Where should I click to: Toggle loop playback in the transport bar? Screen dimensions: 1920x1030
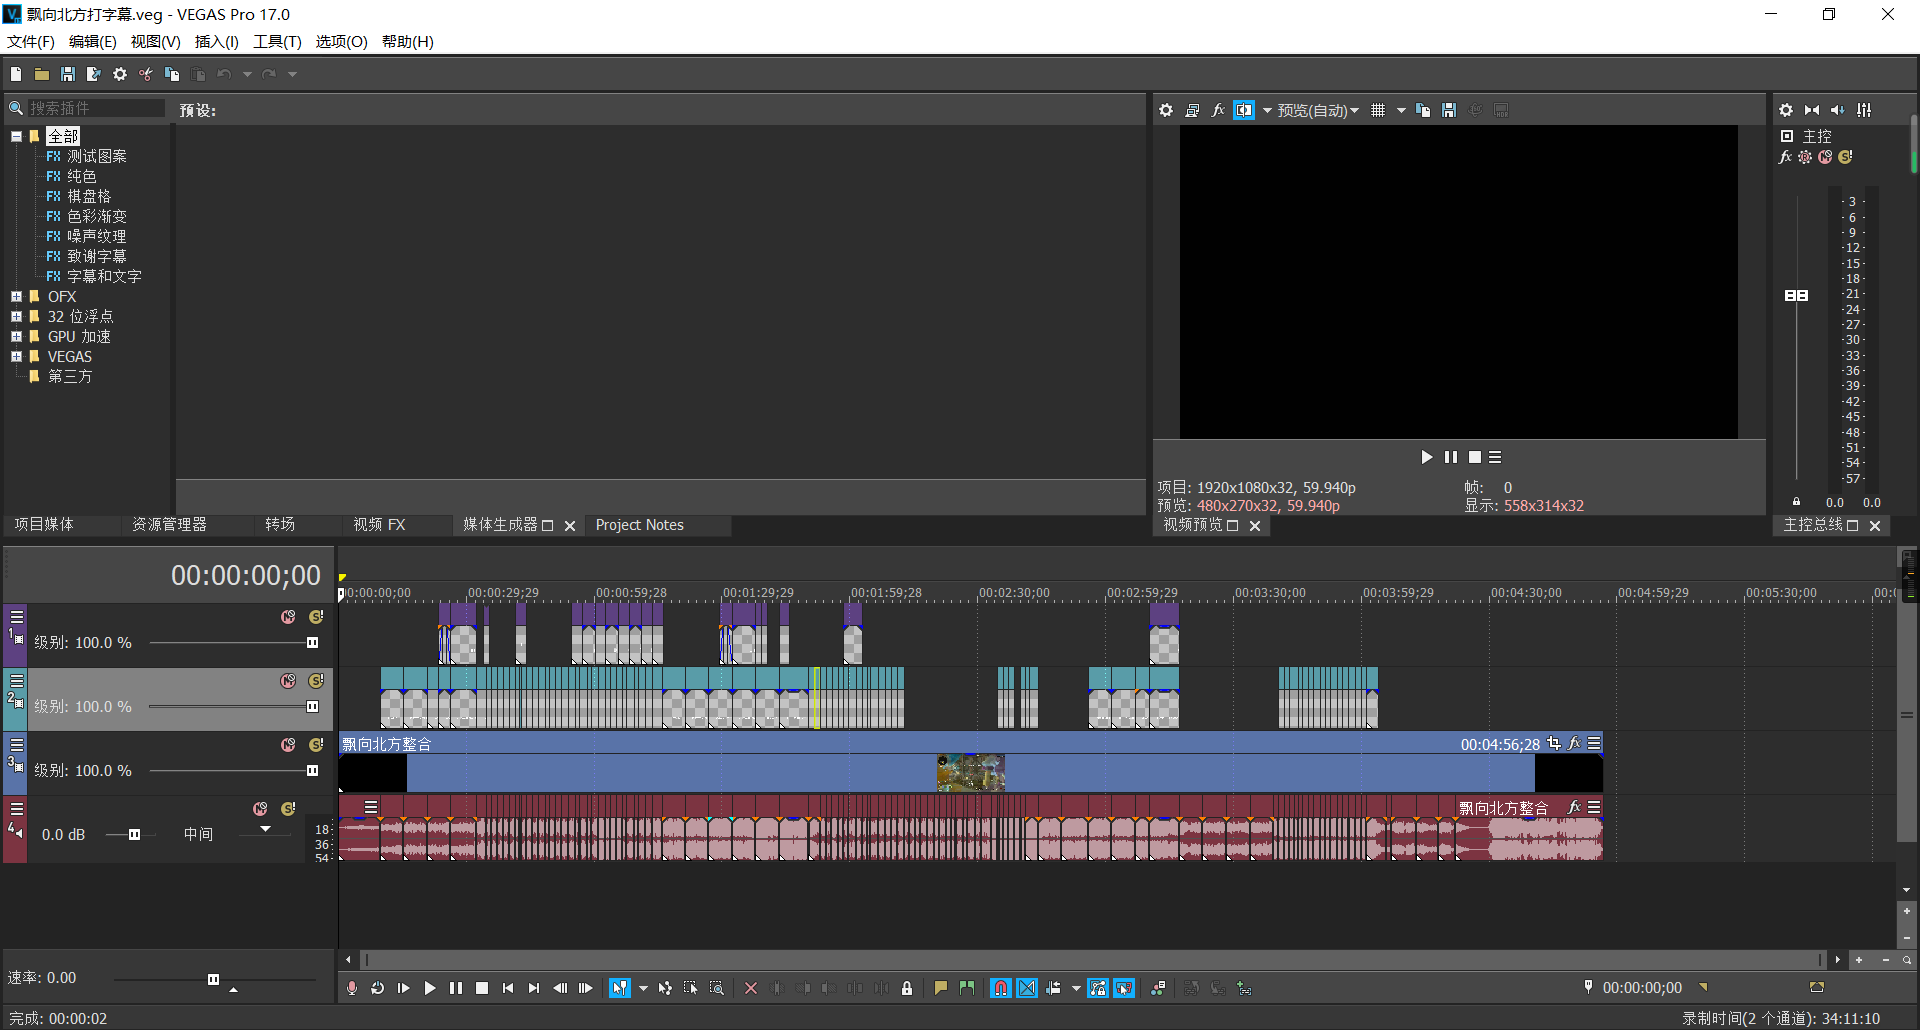click(378, 988)
